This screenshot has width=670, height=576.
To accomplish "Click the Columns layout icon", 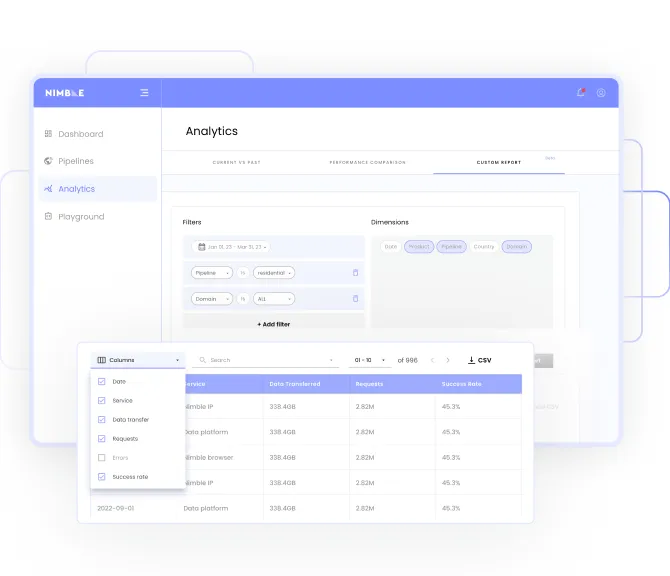I will pos(102,360).
